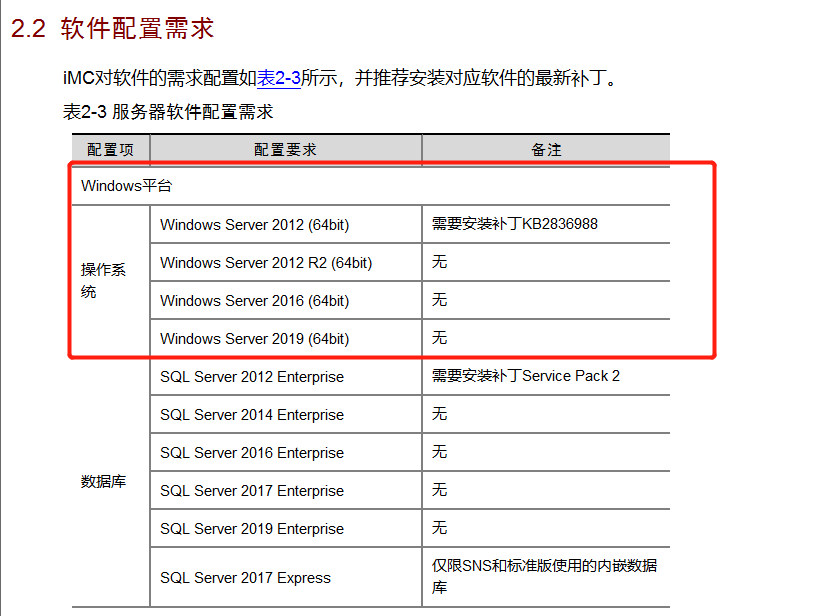Click the 备注 column header
Viewport: 840px width, 616px height.
click(546, 149)
